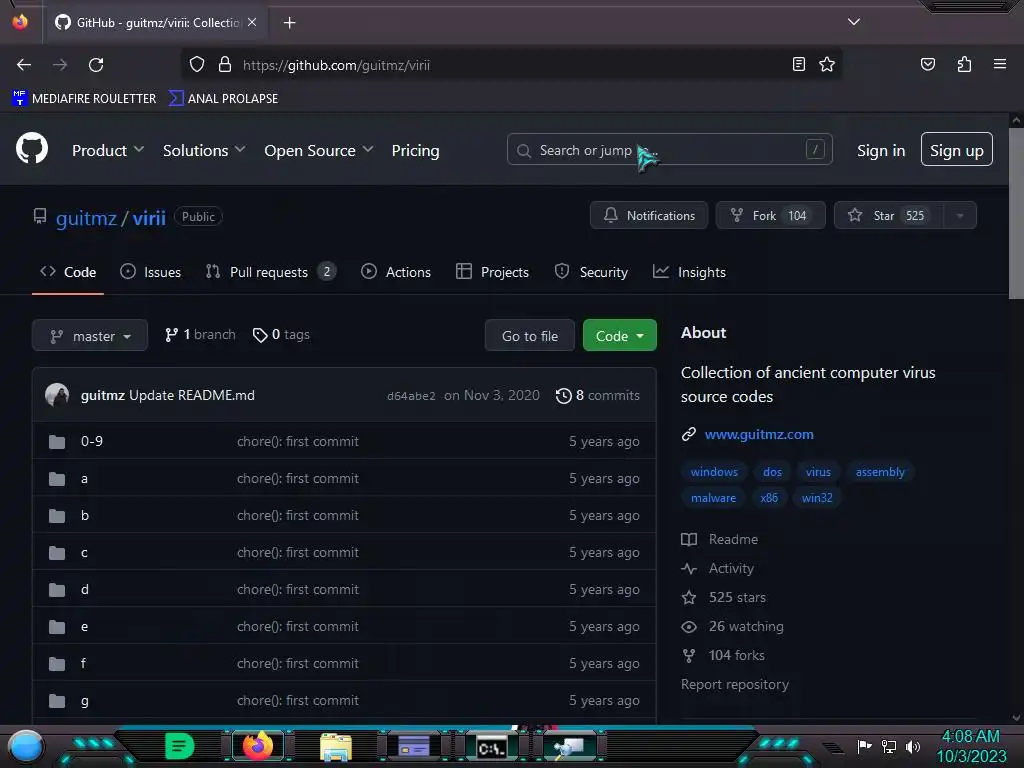
Task: Click the assembly topic tag
Action: [880, 472]
